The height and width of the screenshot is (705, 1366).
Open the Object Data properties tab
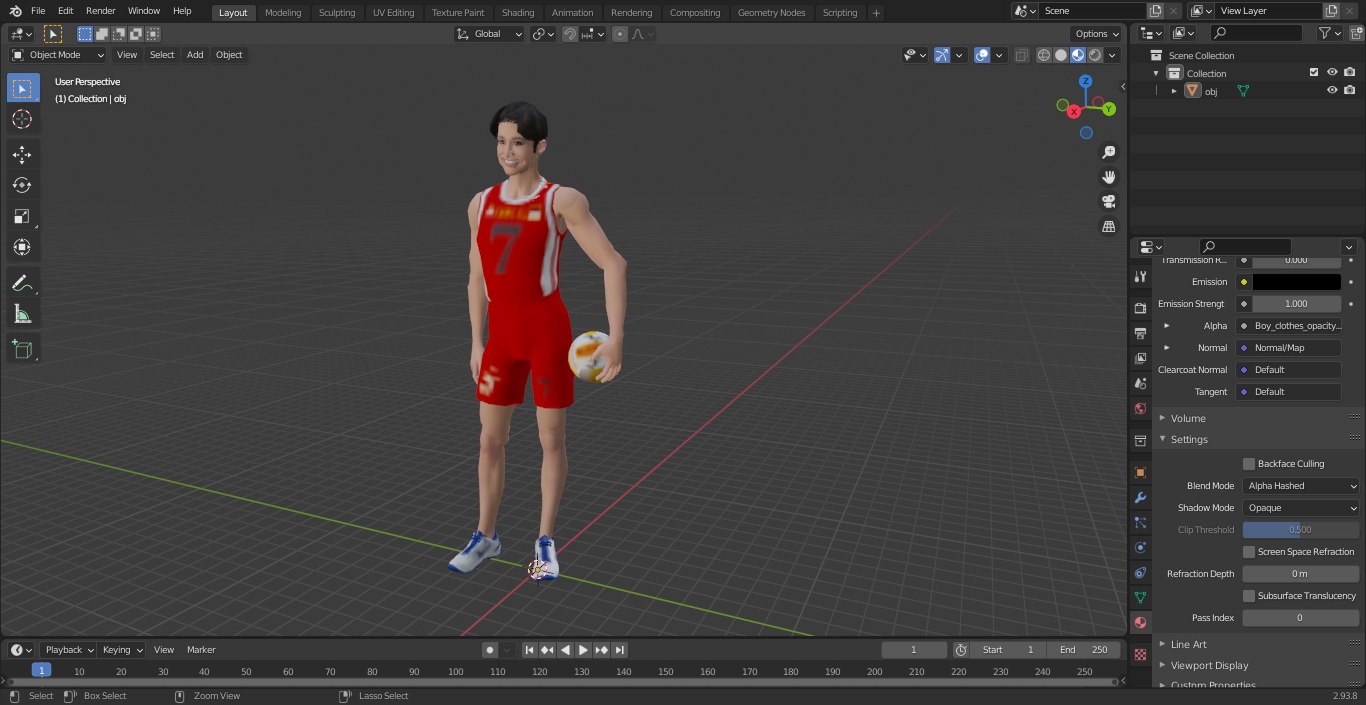1140,597
